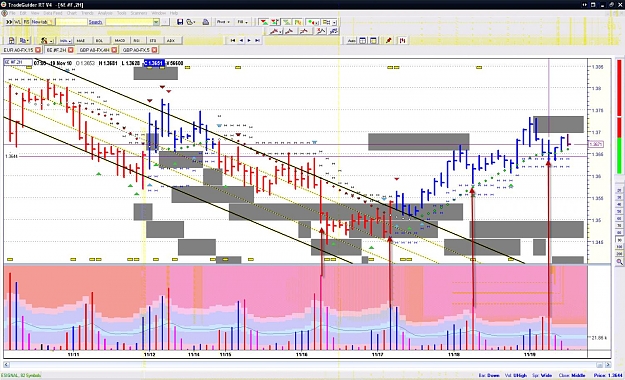This screenshot has height=380, width=625.
Task: Close the EUR A0-FX,15 tab
Action: (x=38, y=50)
